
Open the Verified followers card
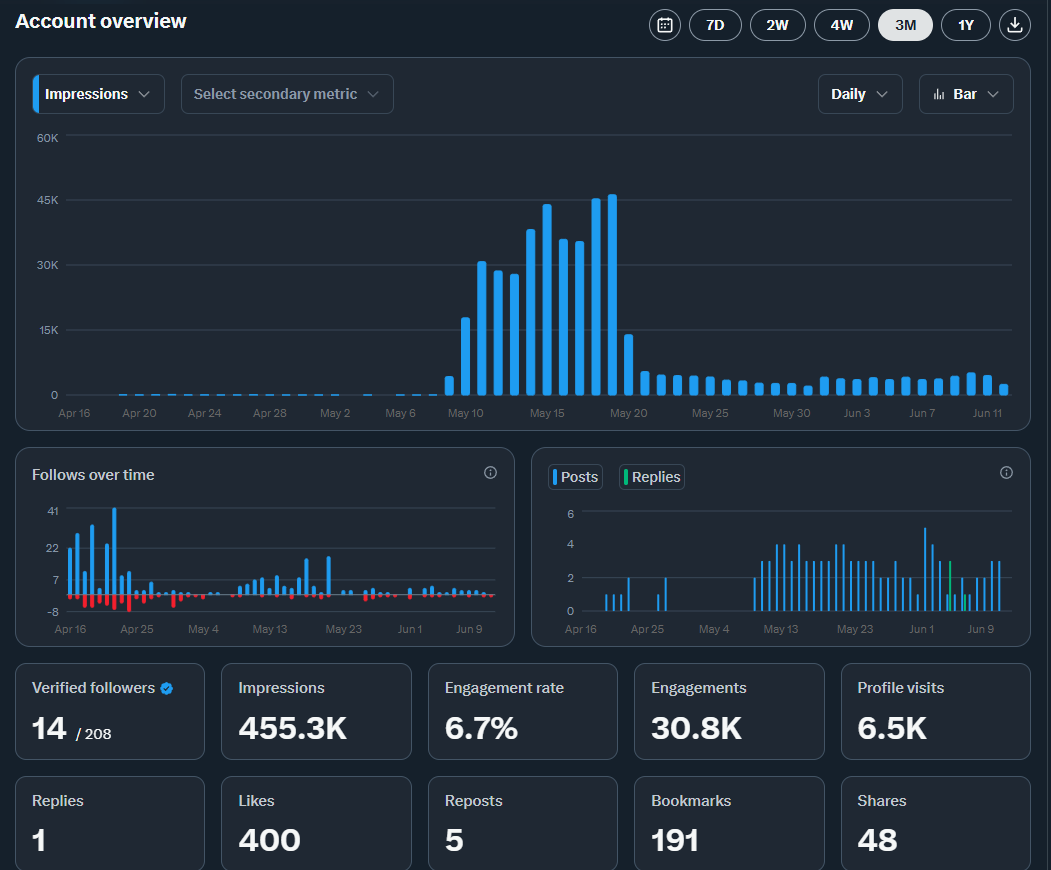tap(110, 711)
